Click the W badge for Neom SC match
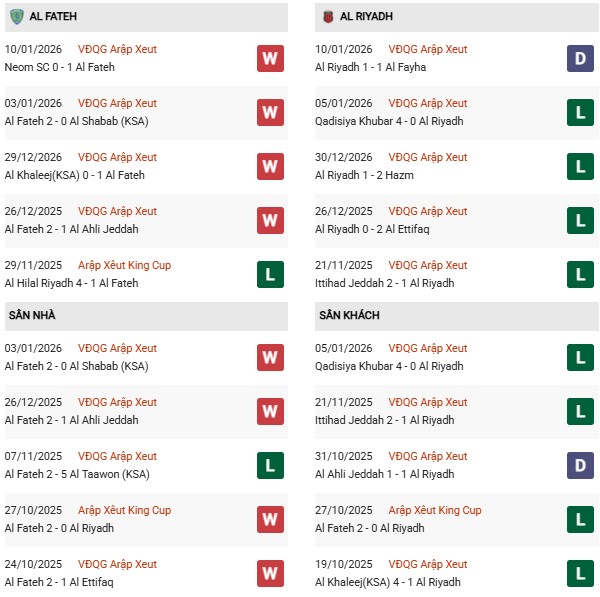The height and width of the screenshot is (597, 600). tap(270, 58)
